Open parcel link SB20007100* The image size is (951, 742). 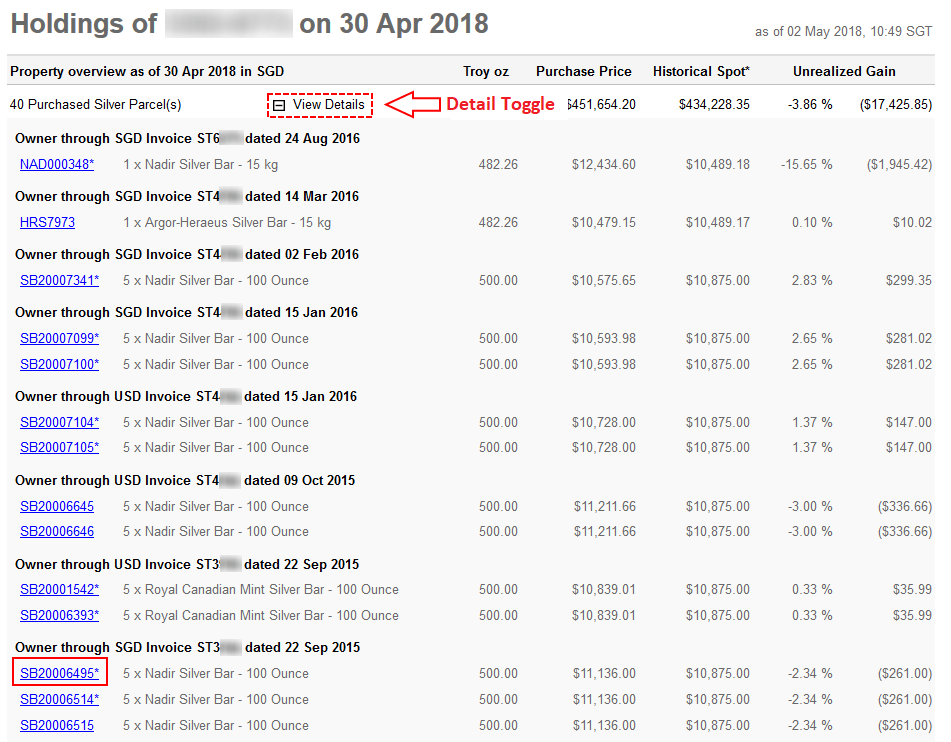coord(59,364)
